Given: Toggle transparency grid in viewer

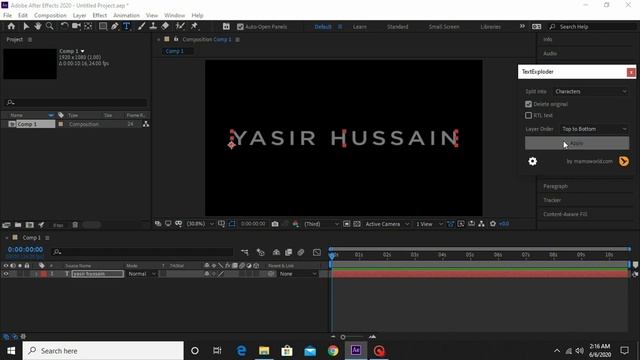Looking at the screenshot, I should (x=357, y=224).
